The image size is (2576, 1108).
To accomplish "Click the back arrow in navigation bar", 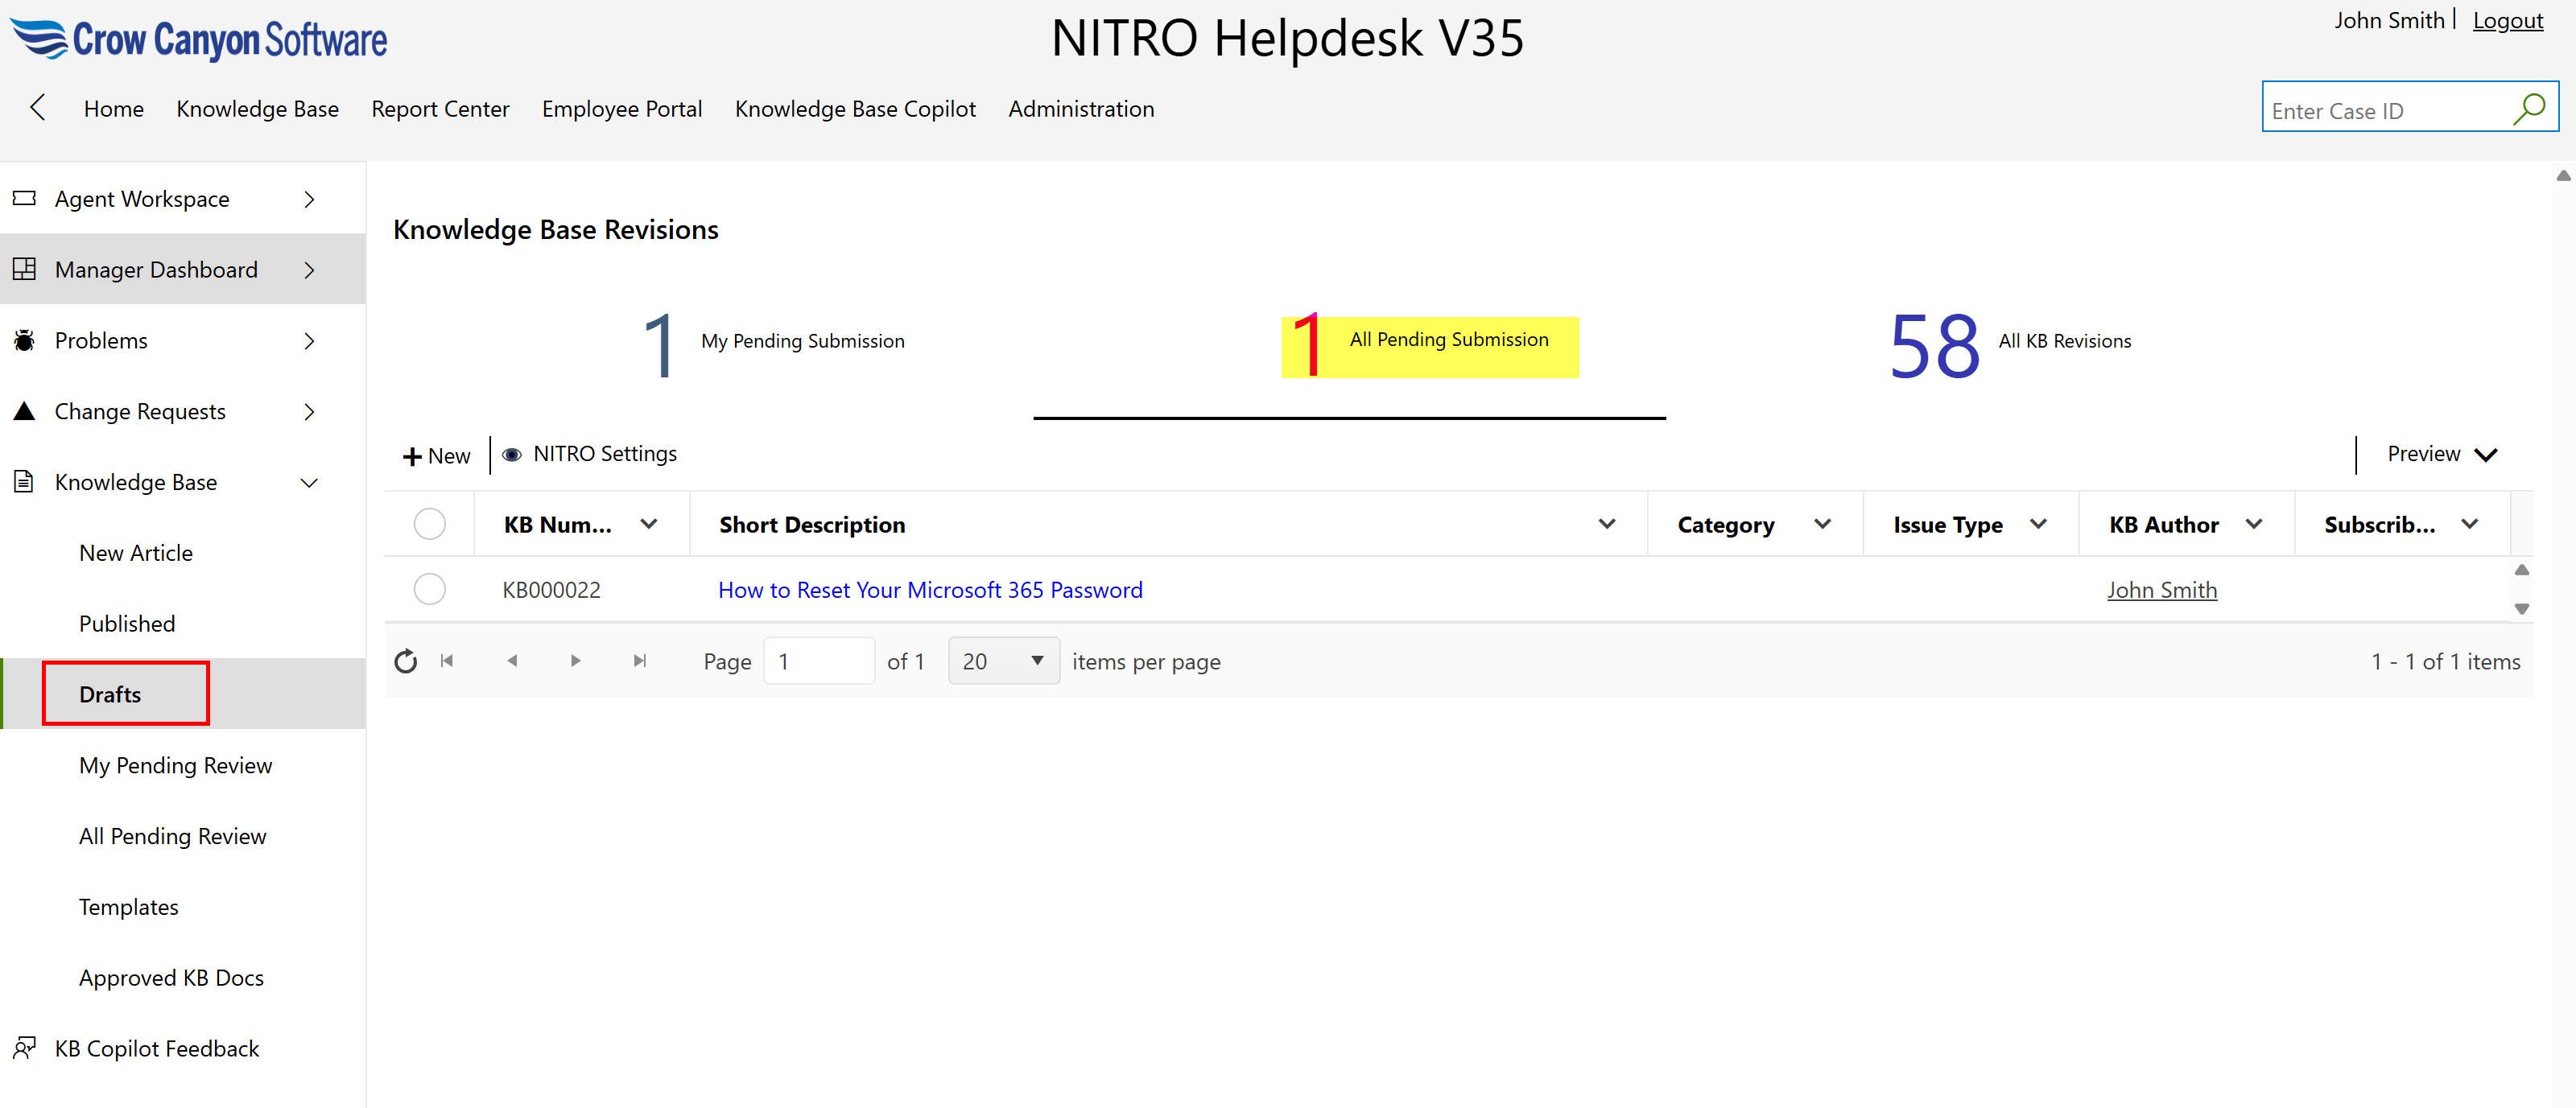I will pos(38,108).
